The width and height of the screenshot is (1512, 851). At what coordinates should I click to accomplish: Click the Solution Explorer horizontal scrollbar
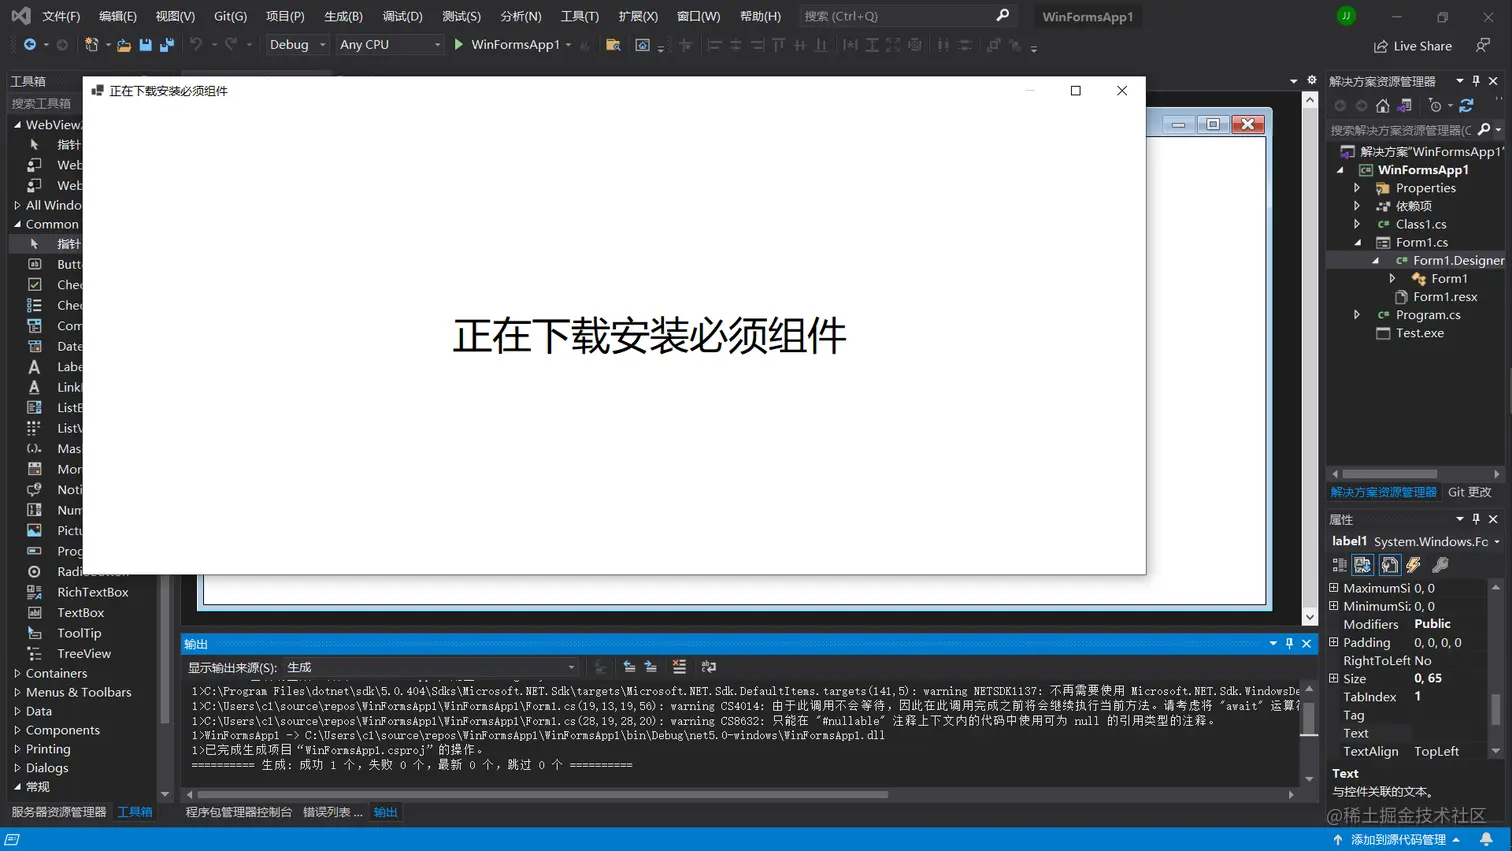[x=1390, y=474]
